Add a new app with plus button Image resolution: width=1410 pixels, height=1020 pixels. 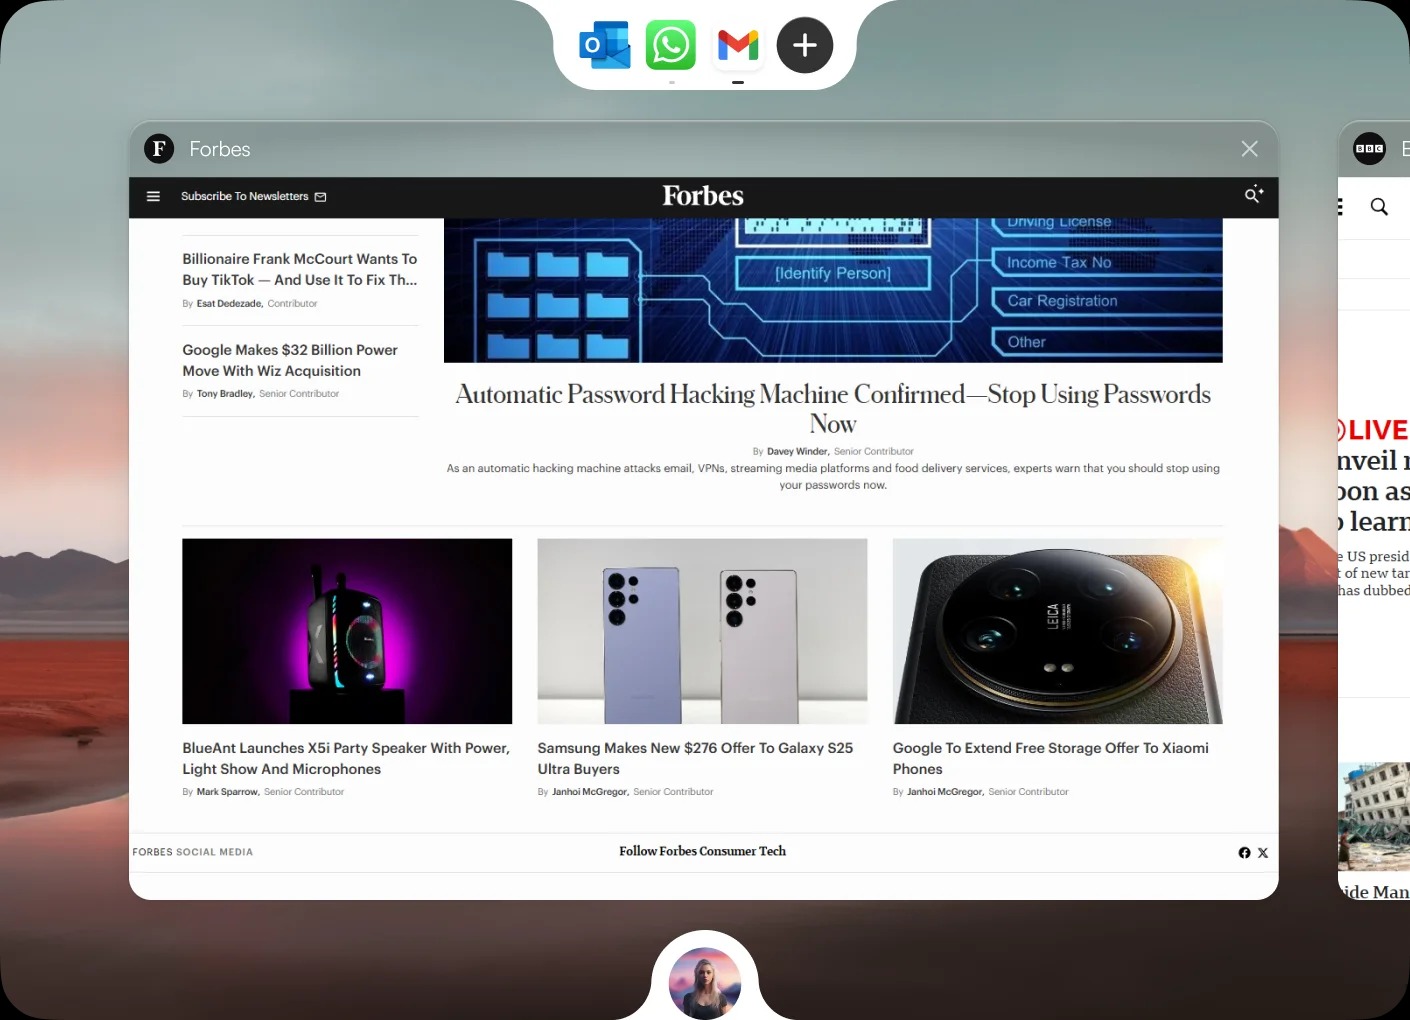805,45
